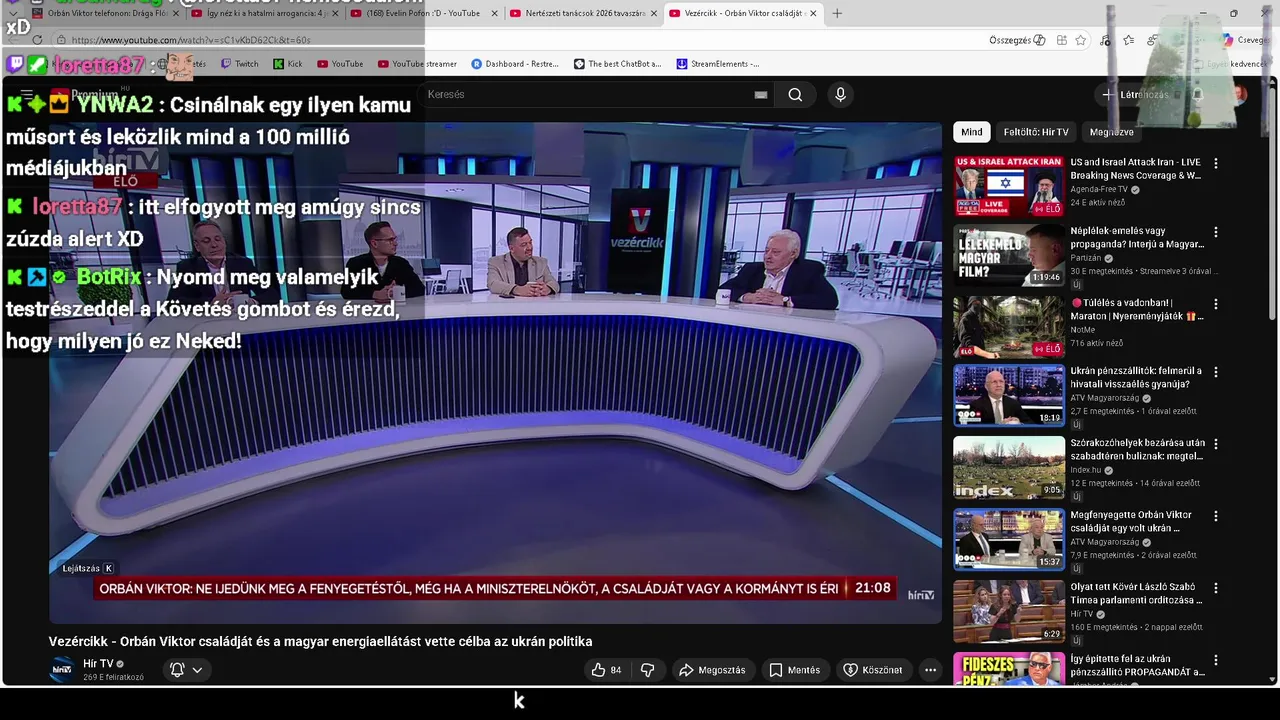
Task: Click the YouTube search magnifier button
Action: [795, 94]
